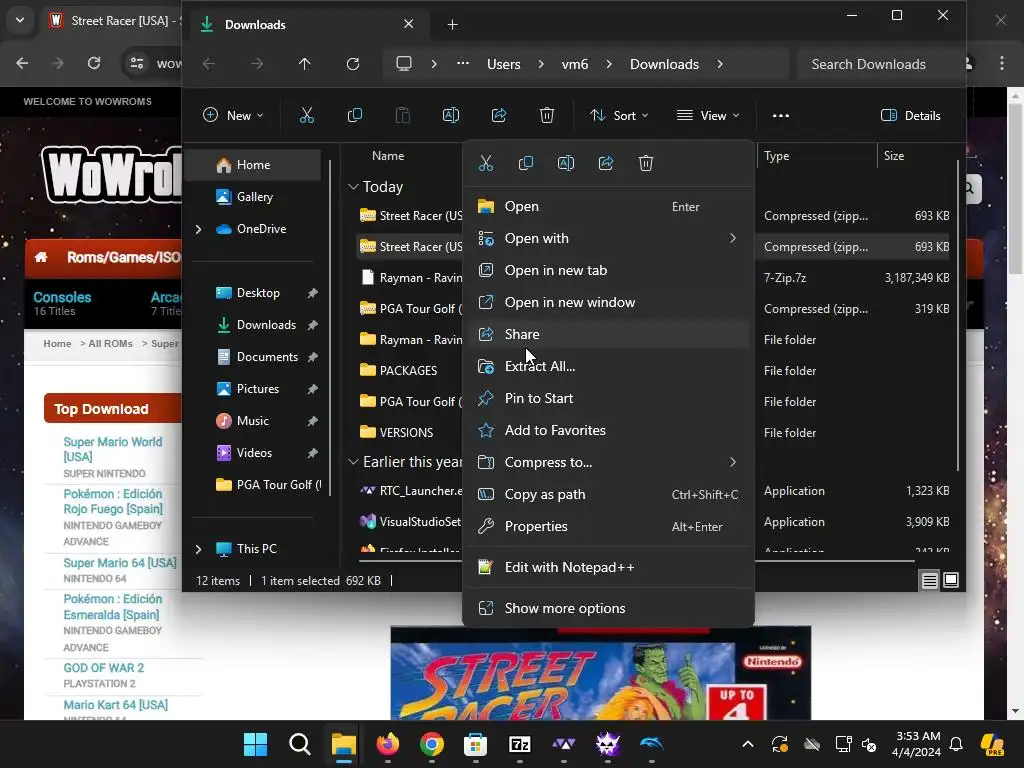Click the Share icon in Explorer toolbar
The image size is (1024, 768).
pyautogui.click(x=499, y=116)
